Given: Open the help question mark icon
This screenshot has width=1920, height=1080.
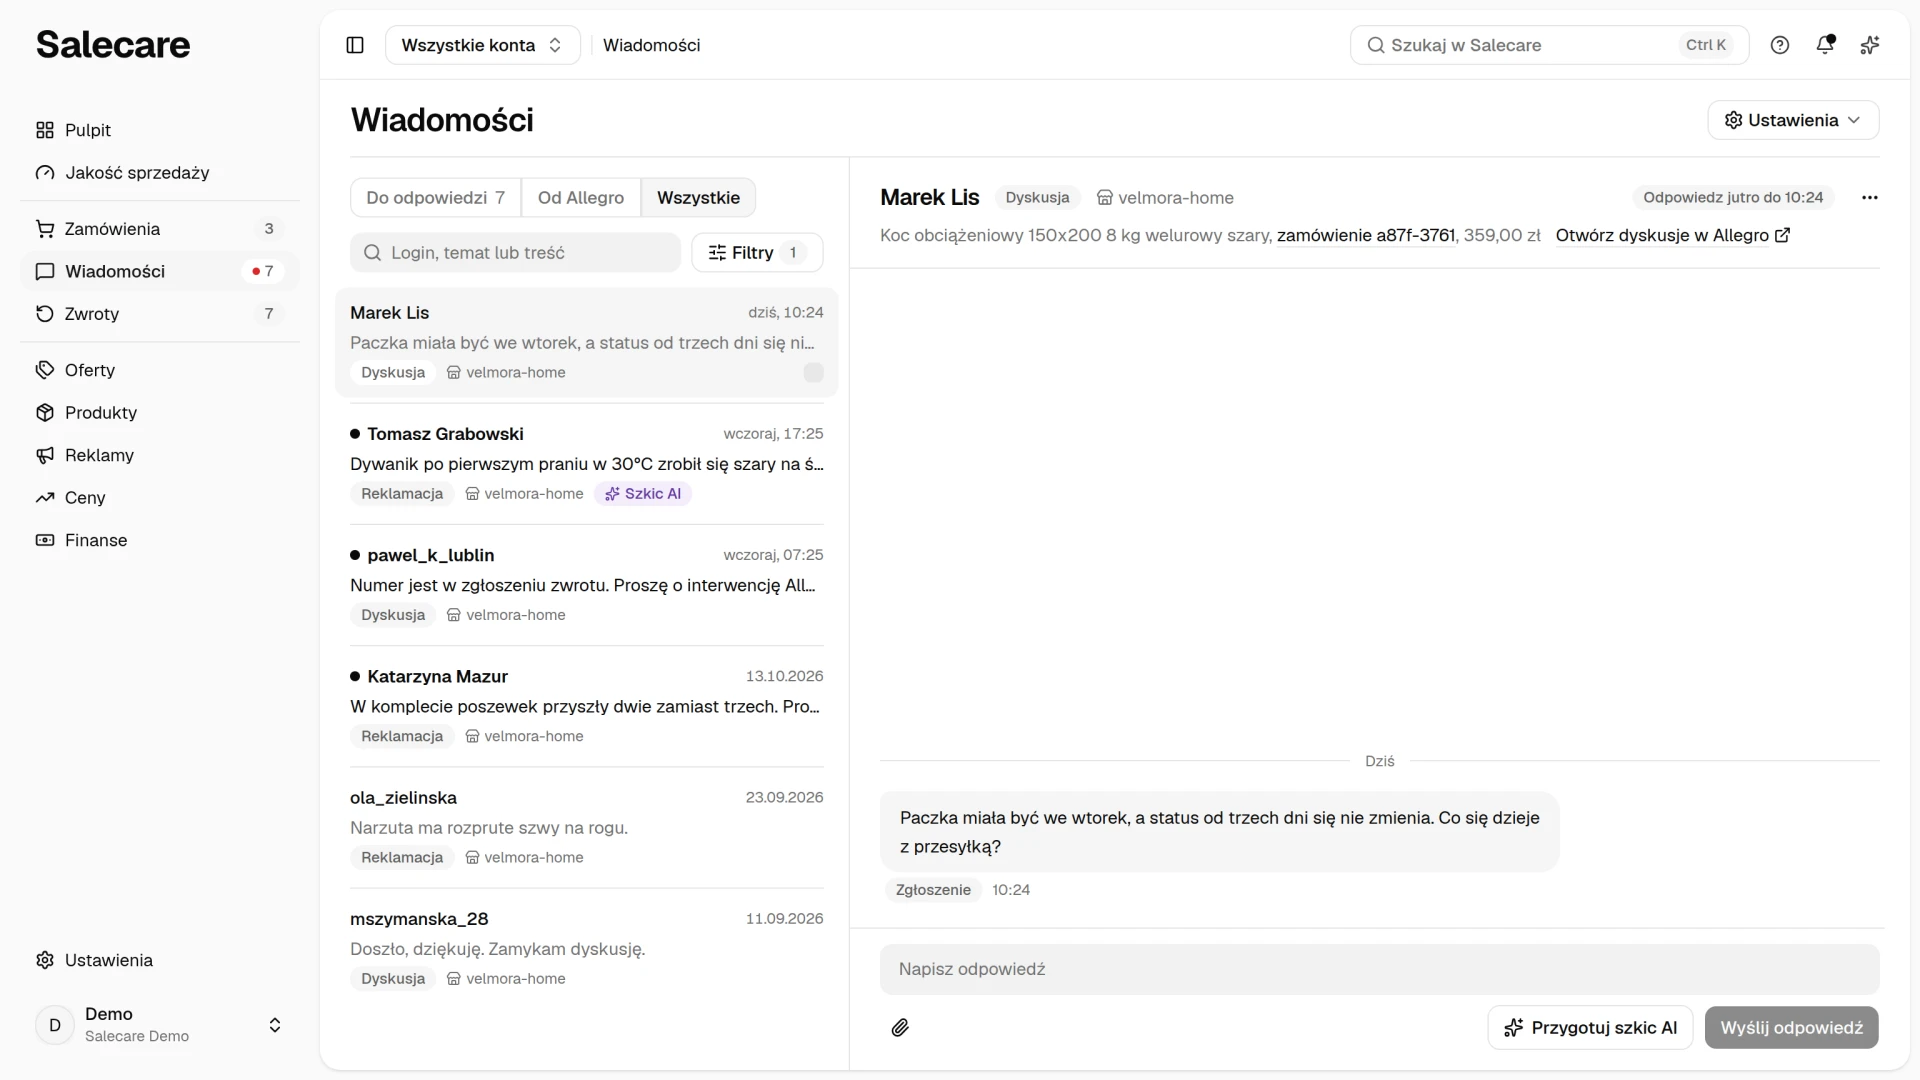Looking at the screenshot, I should (1780, 45).
